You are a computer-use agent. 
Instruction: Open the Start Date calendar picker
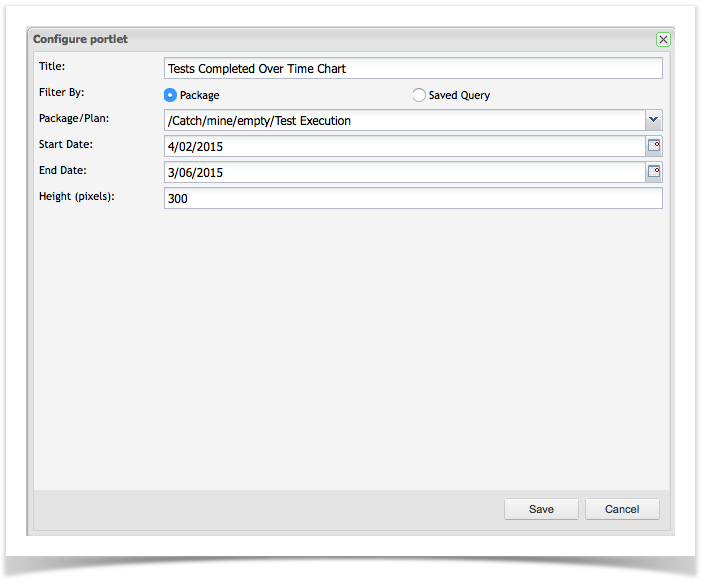[x=654, y=146]
